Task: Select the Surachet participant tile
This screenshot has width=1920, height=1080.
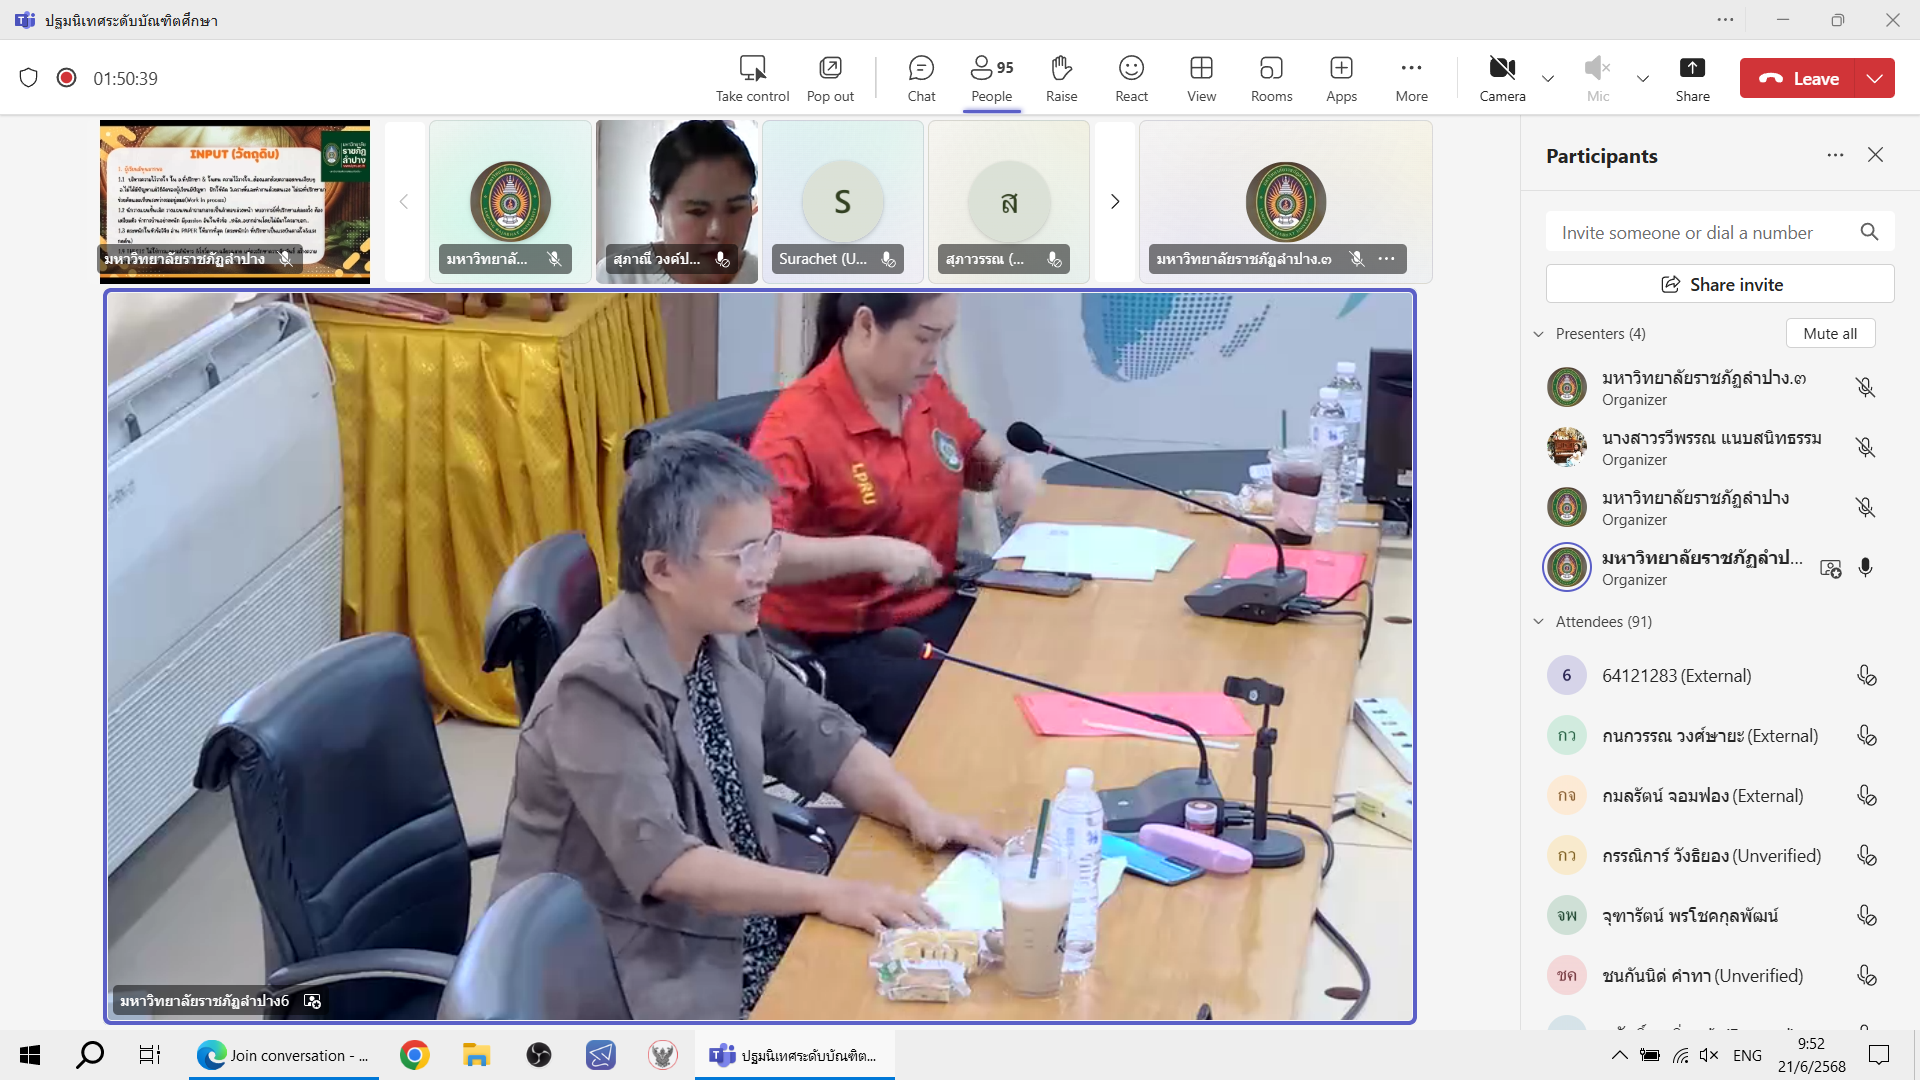Action: (842, 202)
